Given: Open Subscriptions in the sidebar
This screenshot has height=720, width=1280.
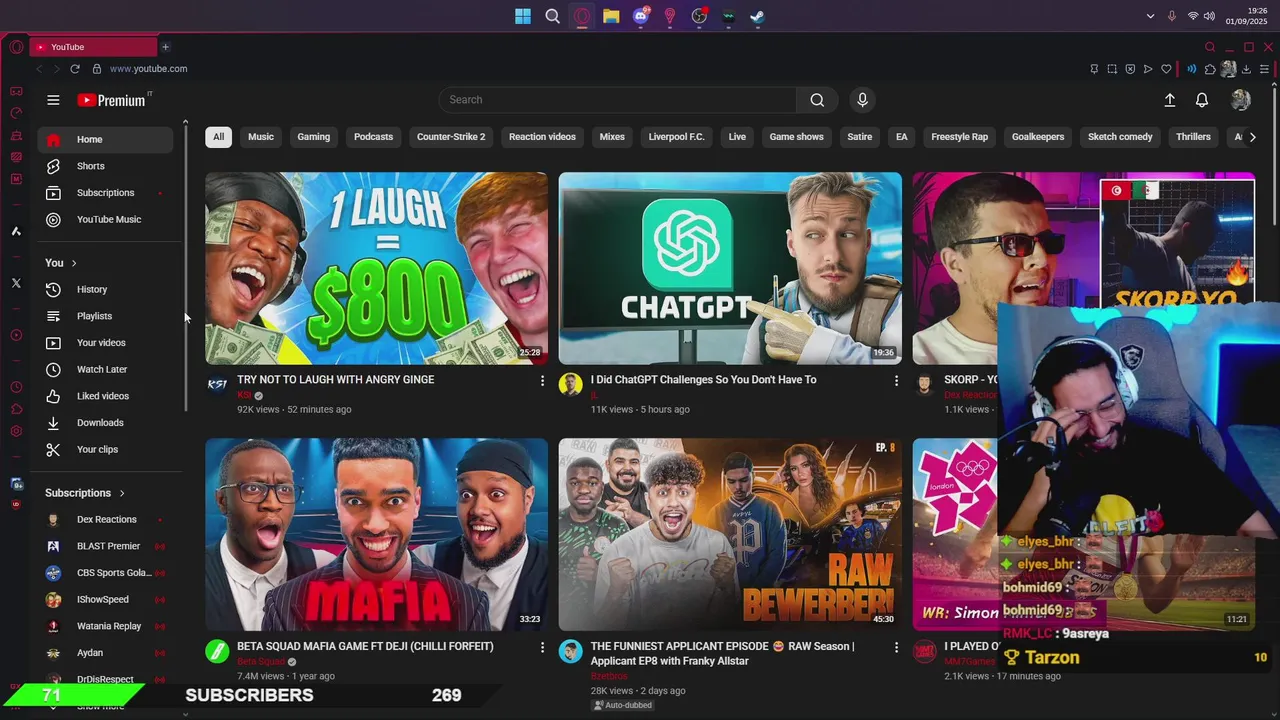Looking at the screenshot, I should 105,193.
